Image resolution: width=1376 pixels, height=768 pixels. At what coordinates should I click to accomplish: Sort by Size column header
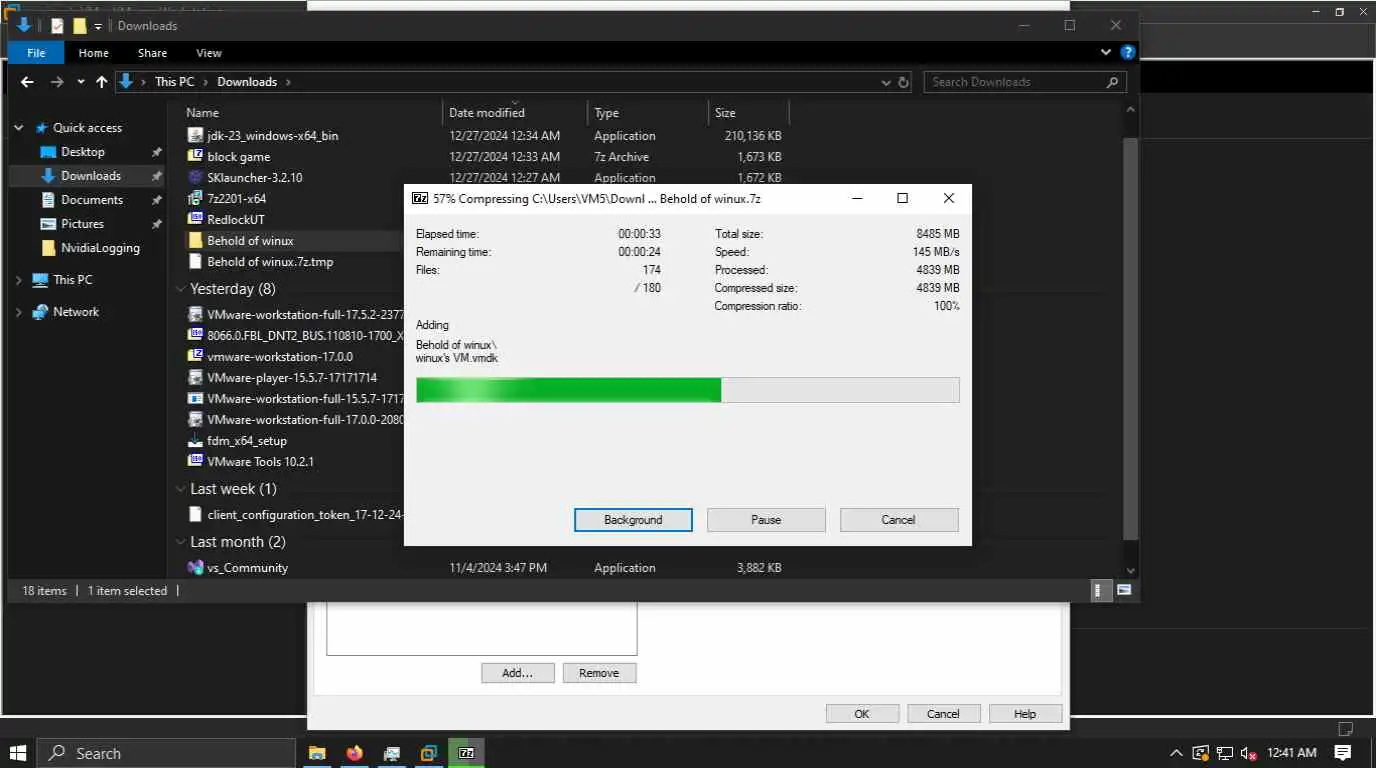tap(749, 113)
